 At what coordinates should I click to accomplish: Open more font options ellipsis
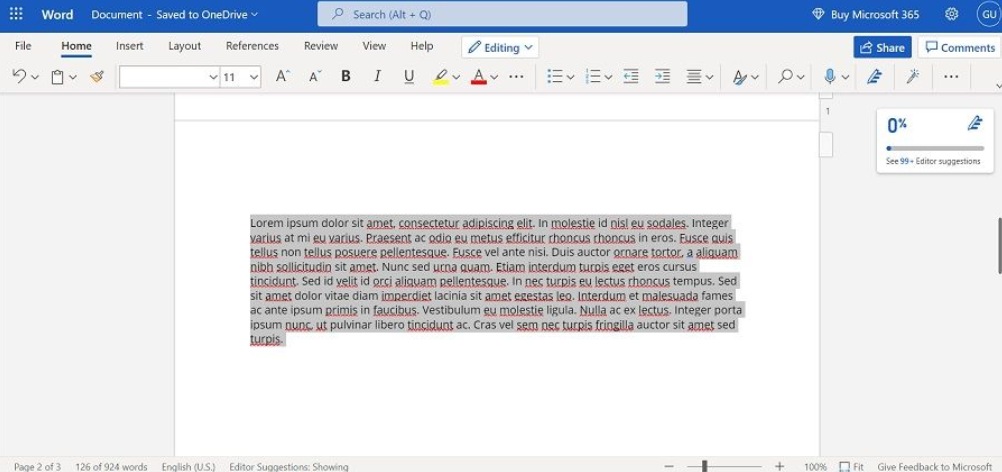click(x=516, y=77)
